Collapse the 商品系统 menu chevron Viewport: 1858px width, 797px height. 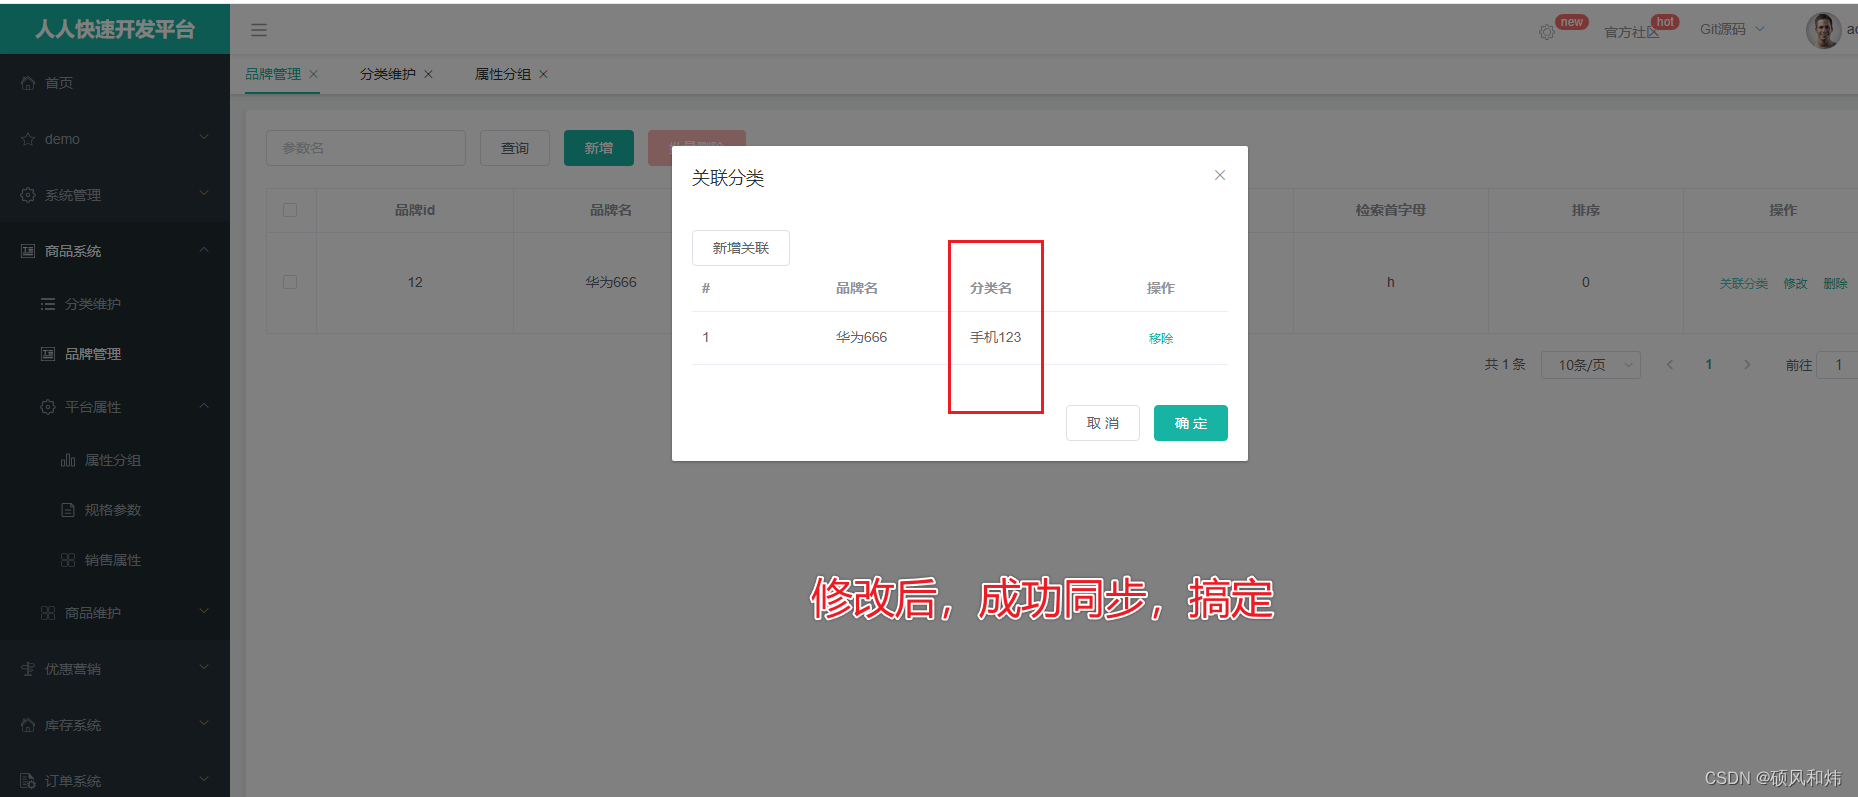[204, 249]
